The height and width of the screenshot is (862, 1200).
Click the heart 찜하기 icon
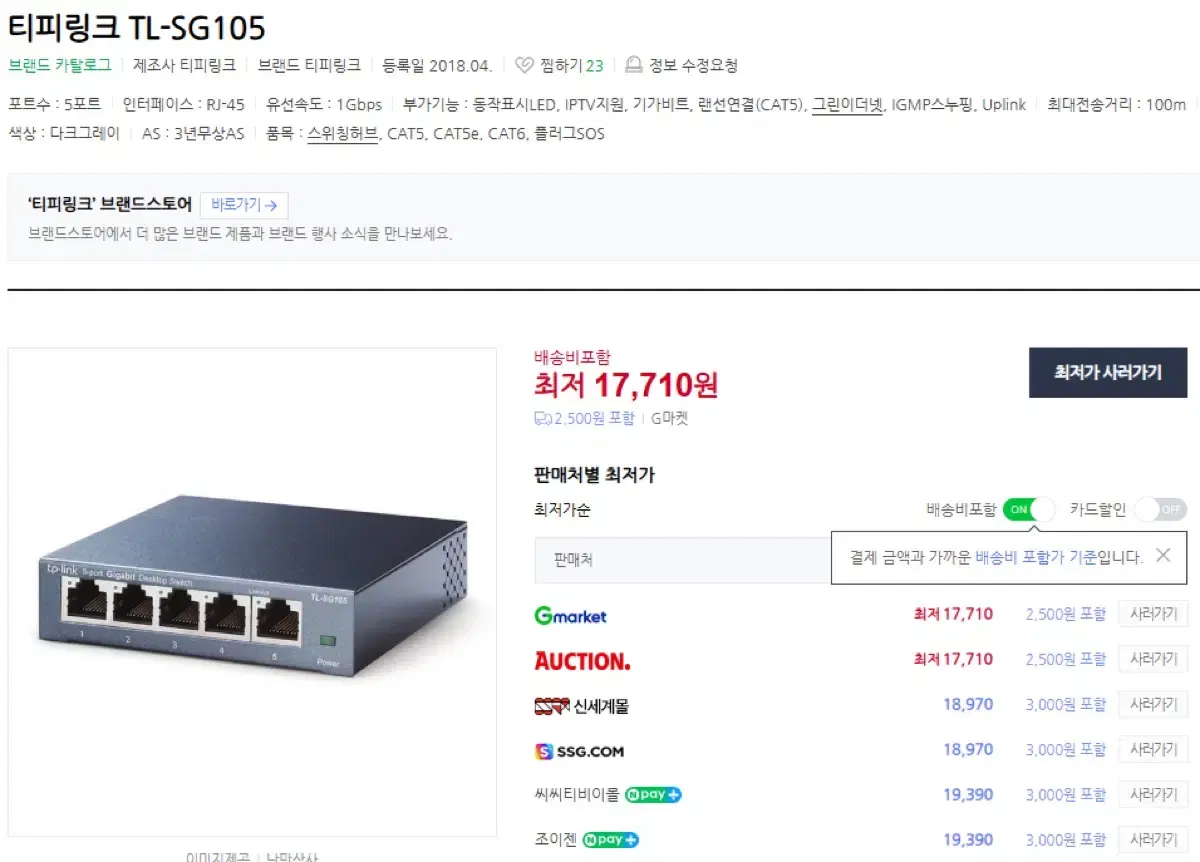(525, 66)
